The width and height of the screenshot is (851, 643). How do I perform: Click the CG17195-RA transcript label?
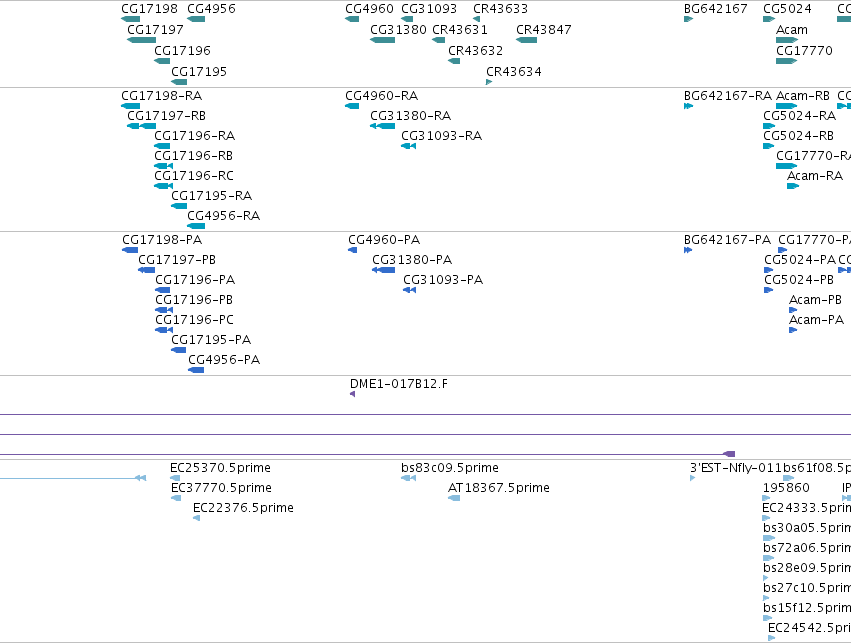212,196
